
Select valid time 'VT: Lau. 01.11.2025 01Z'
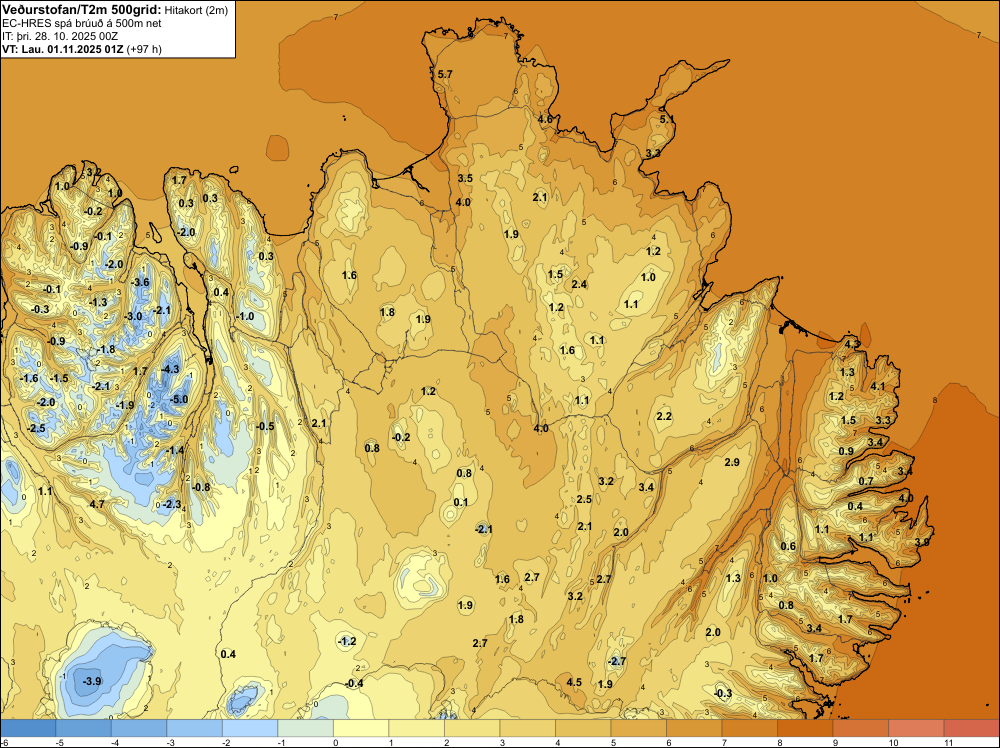coord(63,49)
